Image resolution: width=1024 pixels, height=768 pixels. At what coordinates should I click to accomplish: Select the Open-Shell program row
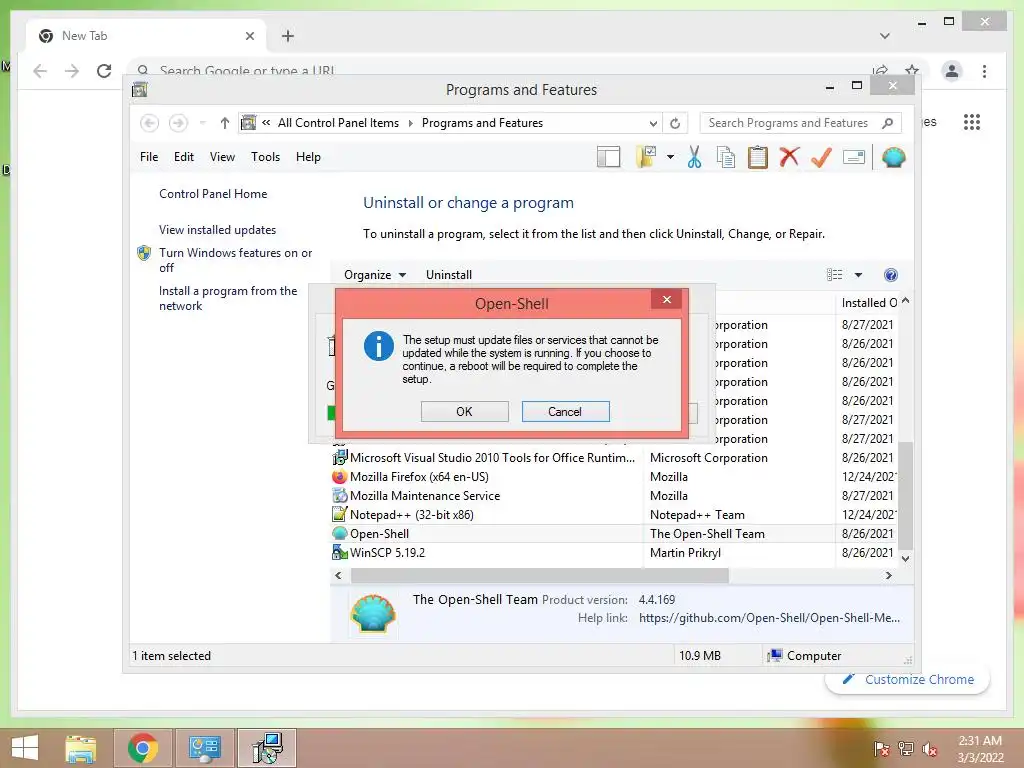614,534
